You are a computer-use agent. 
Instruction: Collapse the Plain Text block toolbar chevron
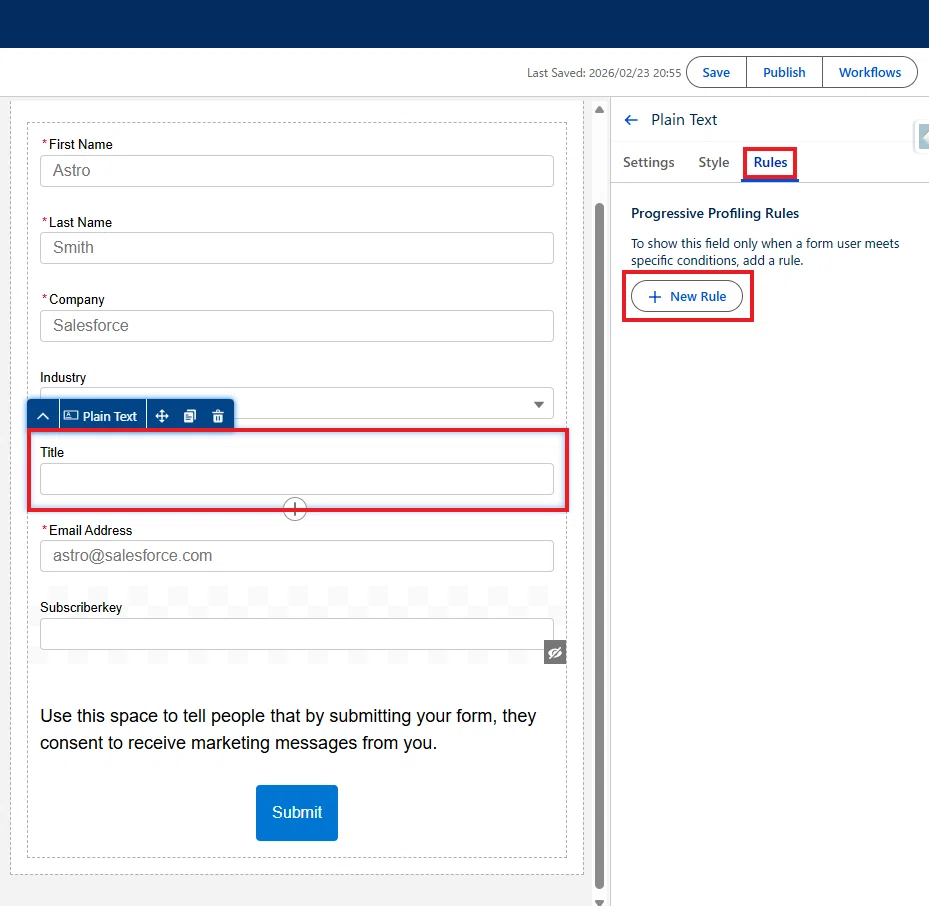coord(43,416)
